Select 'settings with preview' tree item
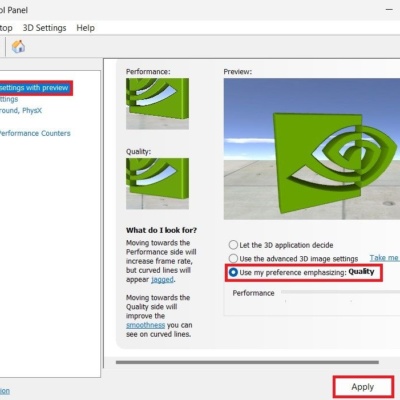400x400 pixels. click(33, 88)
